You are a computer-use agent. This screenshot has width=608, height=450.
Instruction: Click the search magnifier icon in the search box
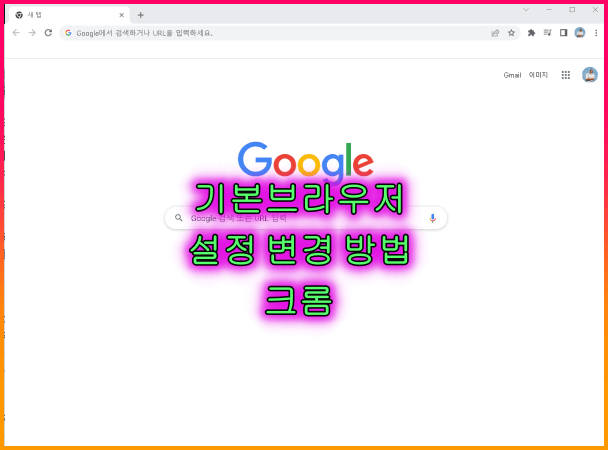coord(178,218)
